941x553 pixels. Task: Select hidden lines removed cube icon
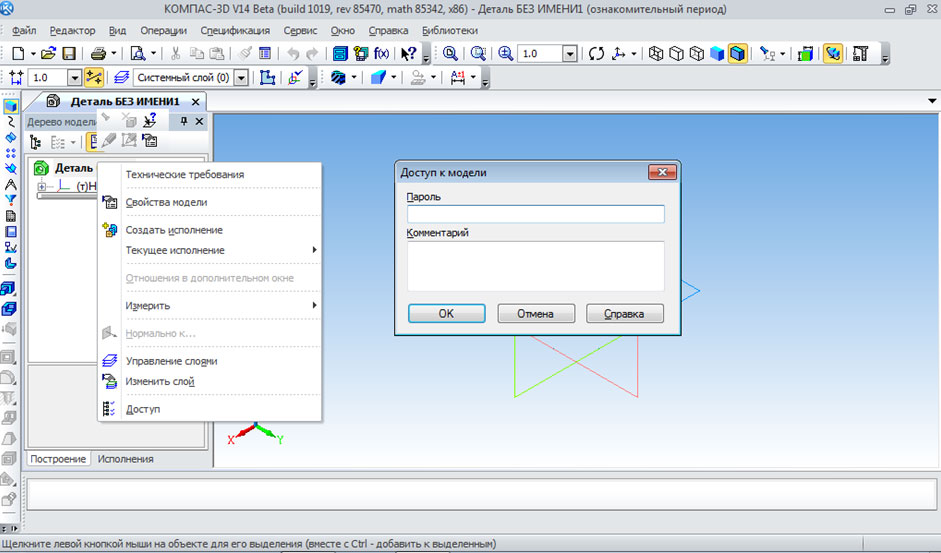[x=676, y=53]
